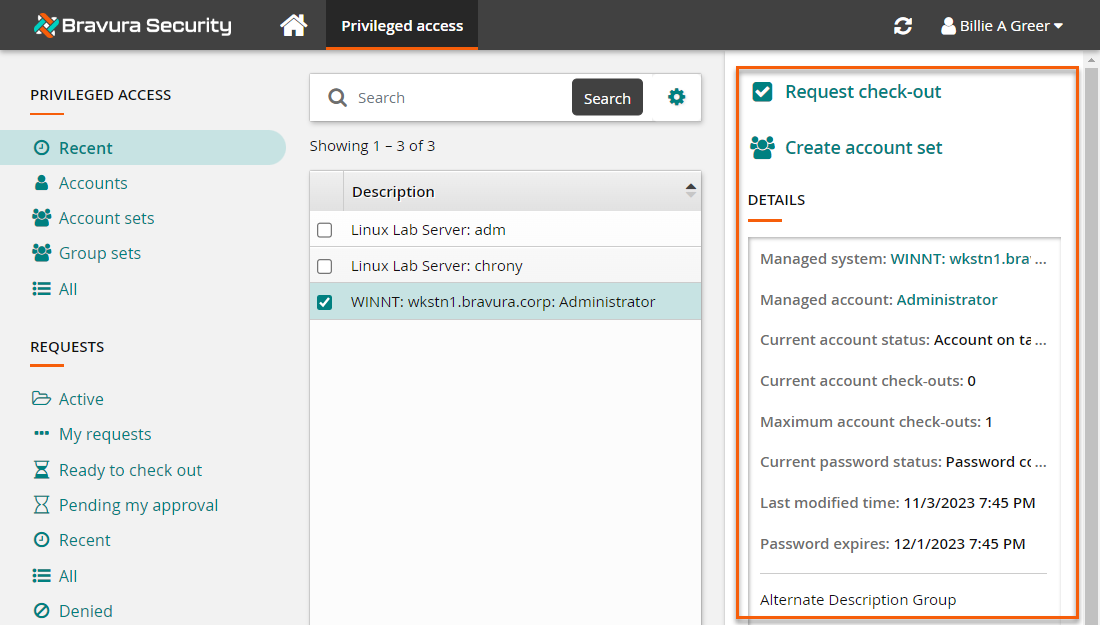
Task: Click the Create account set people icon
Action: pyautogui.click(x=763, y=148)
